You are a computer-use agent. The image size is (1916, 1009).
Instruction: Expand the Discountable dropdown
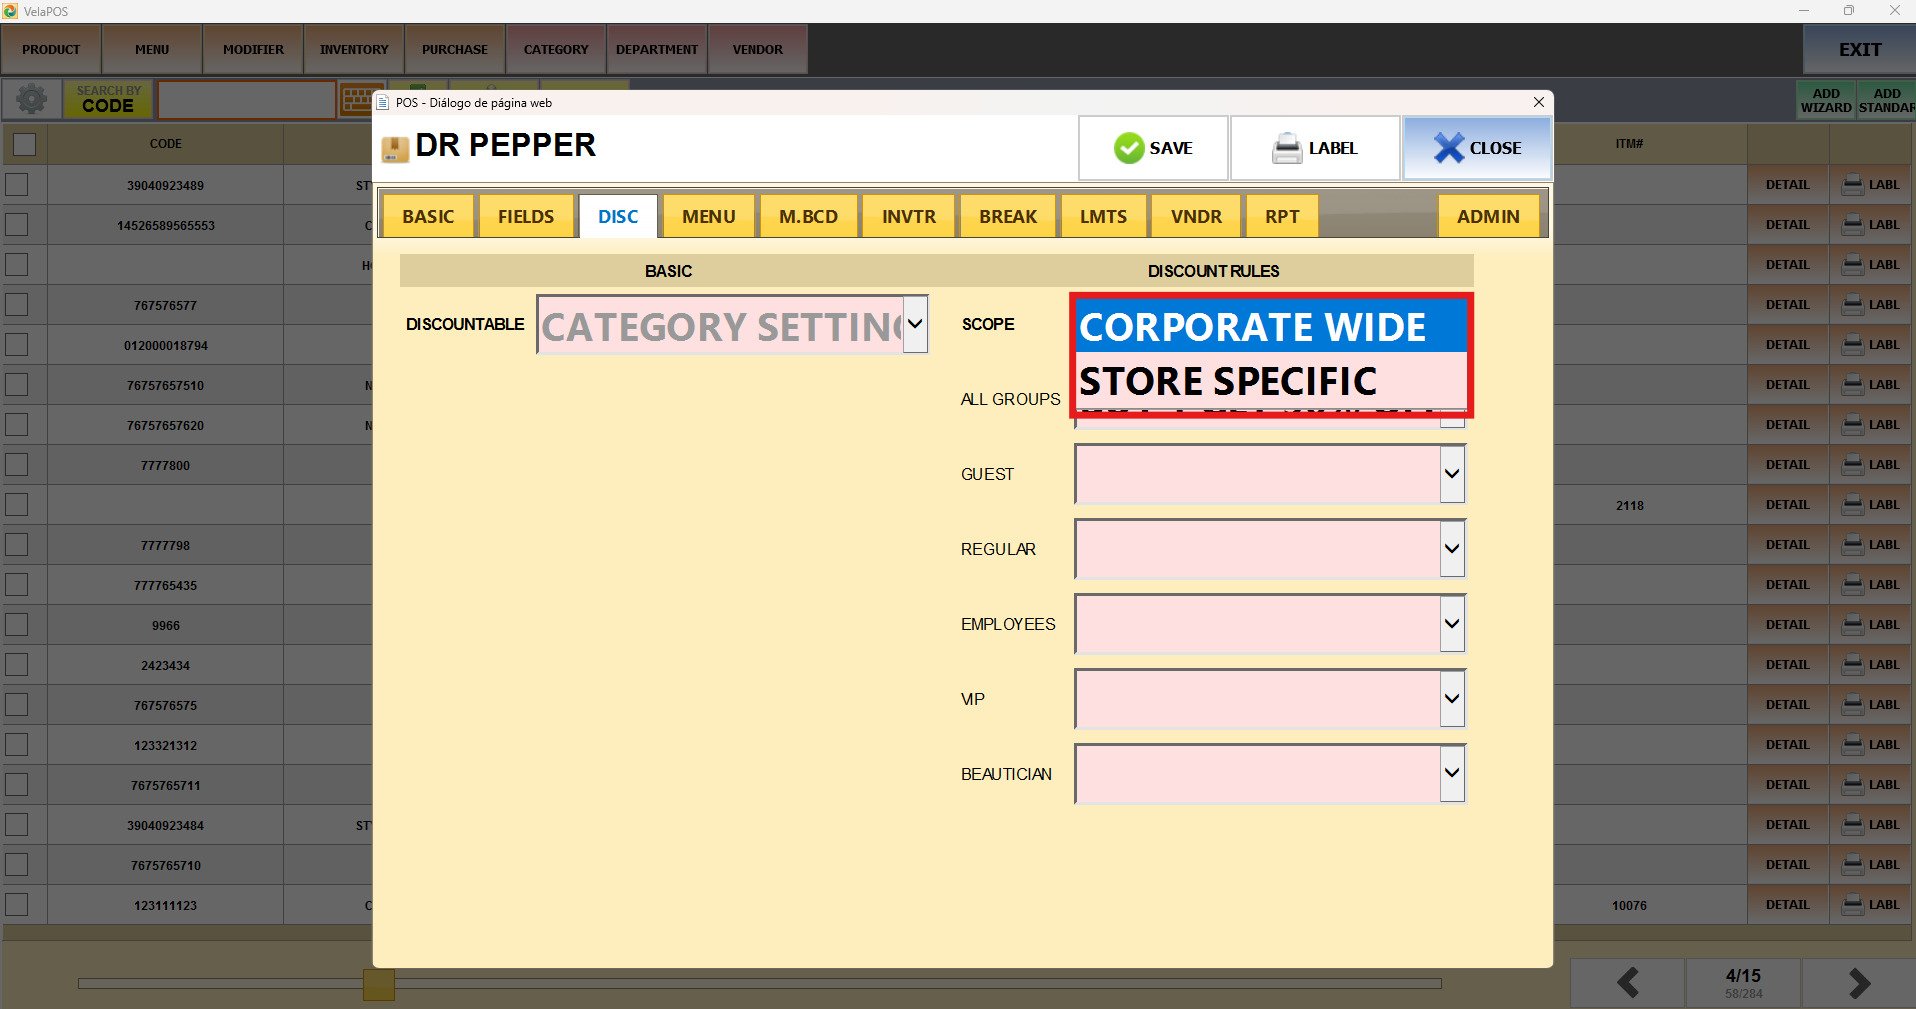click(x=914, y=324)
